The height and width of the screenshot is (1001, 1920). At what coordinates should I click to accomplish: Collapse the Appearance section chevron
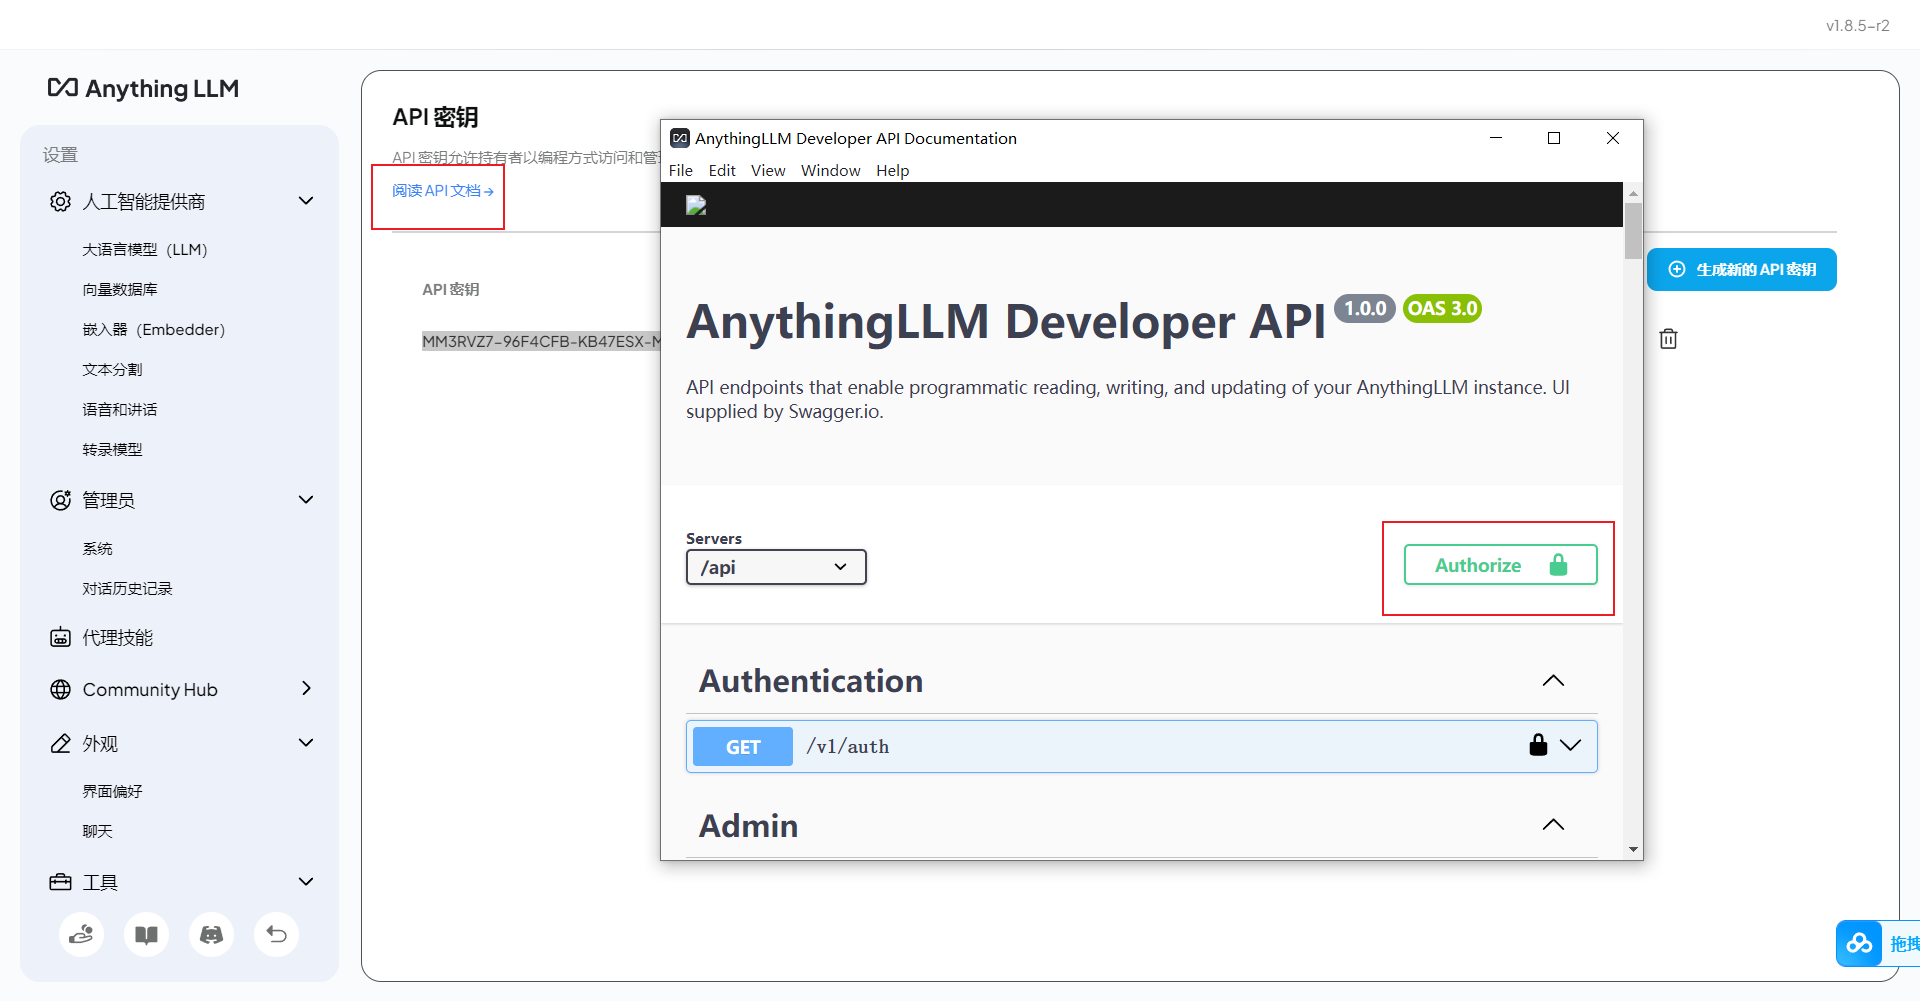tap(306, 743)
